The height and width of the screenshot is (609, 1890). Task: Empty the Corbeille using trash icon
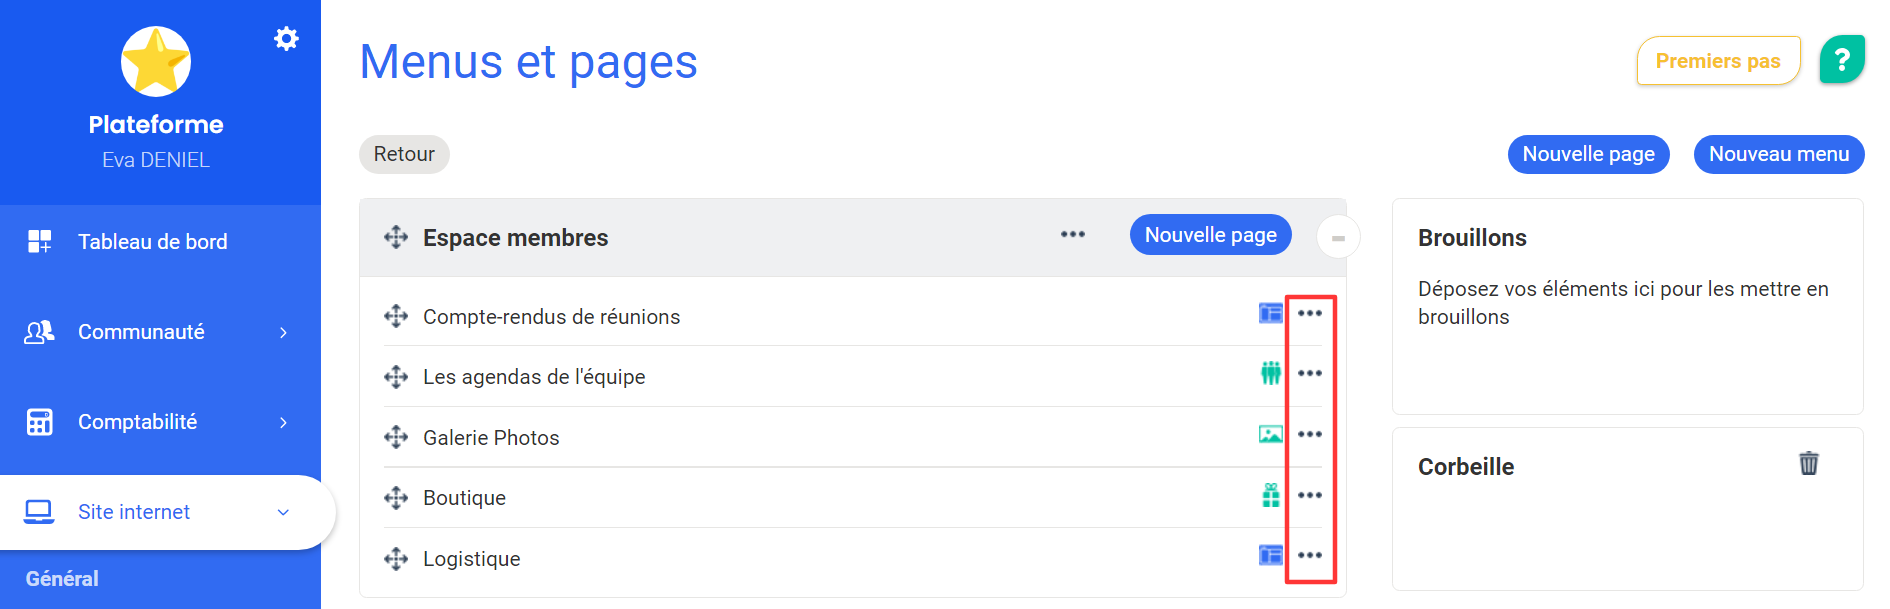pyautogui.click(x=1809, y=463)
